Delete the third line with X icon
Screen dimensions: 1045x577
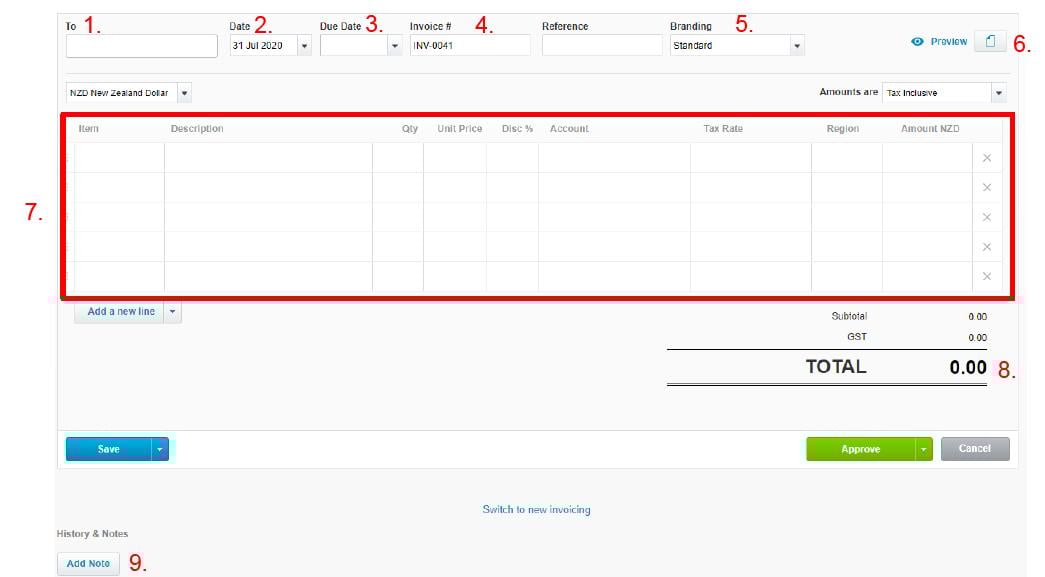coord(987,217)
